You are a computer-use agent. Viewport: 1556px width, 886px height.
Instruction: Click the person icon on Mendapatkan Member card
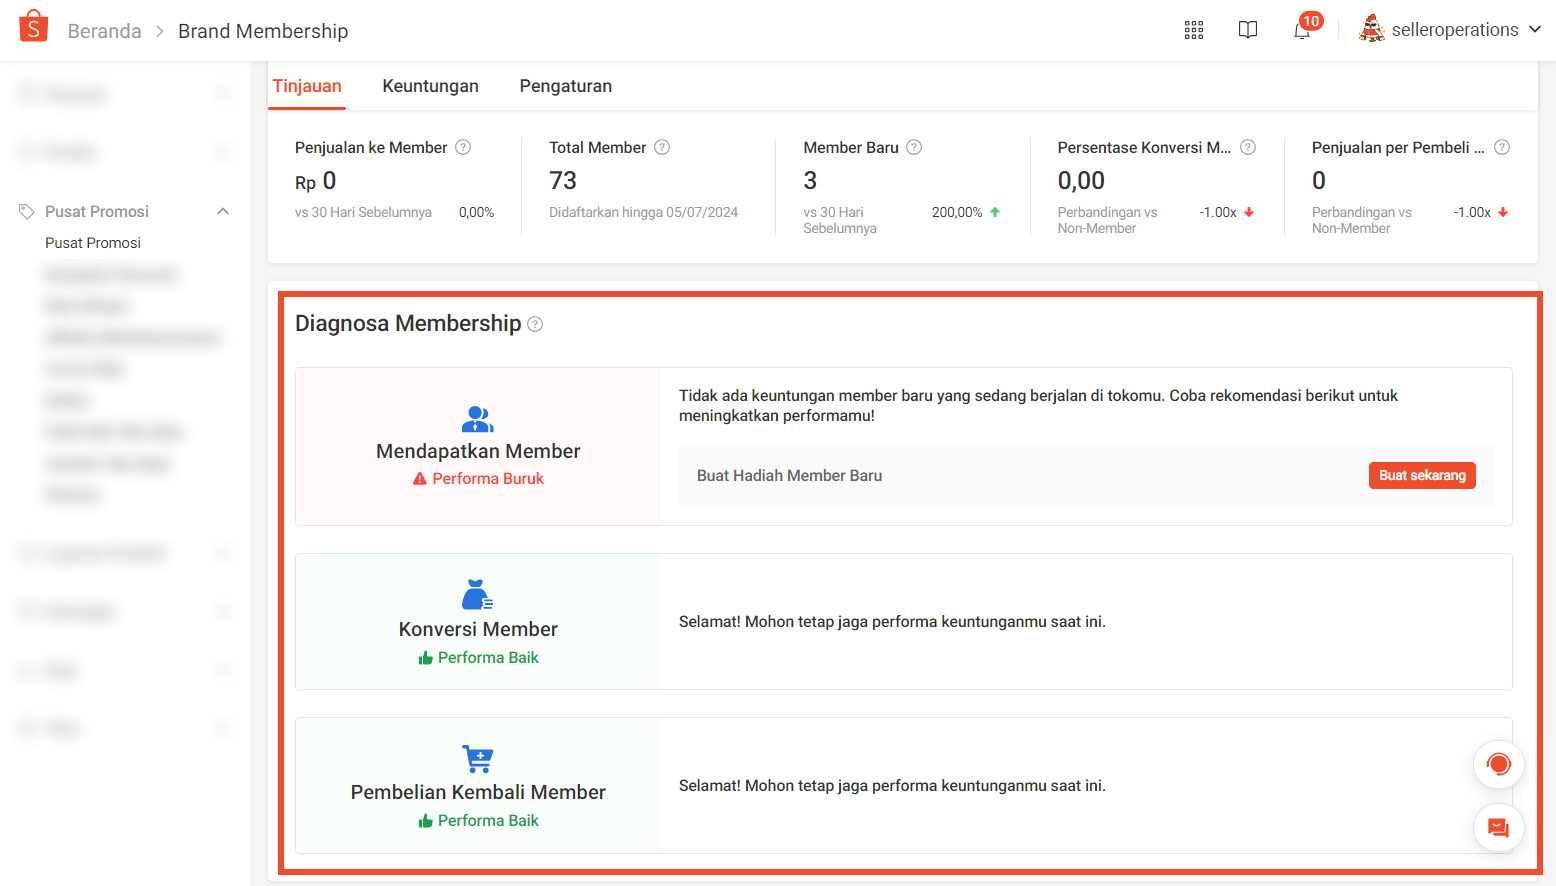(477, 419)
